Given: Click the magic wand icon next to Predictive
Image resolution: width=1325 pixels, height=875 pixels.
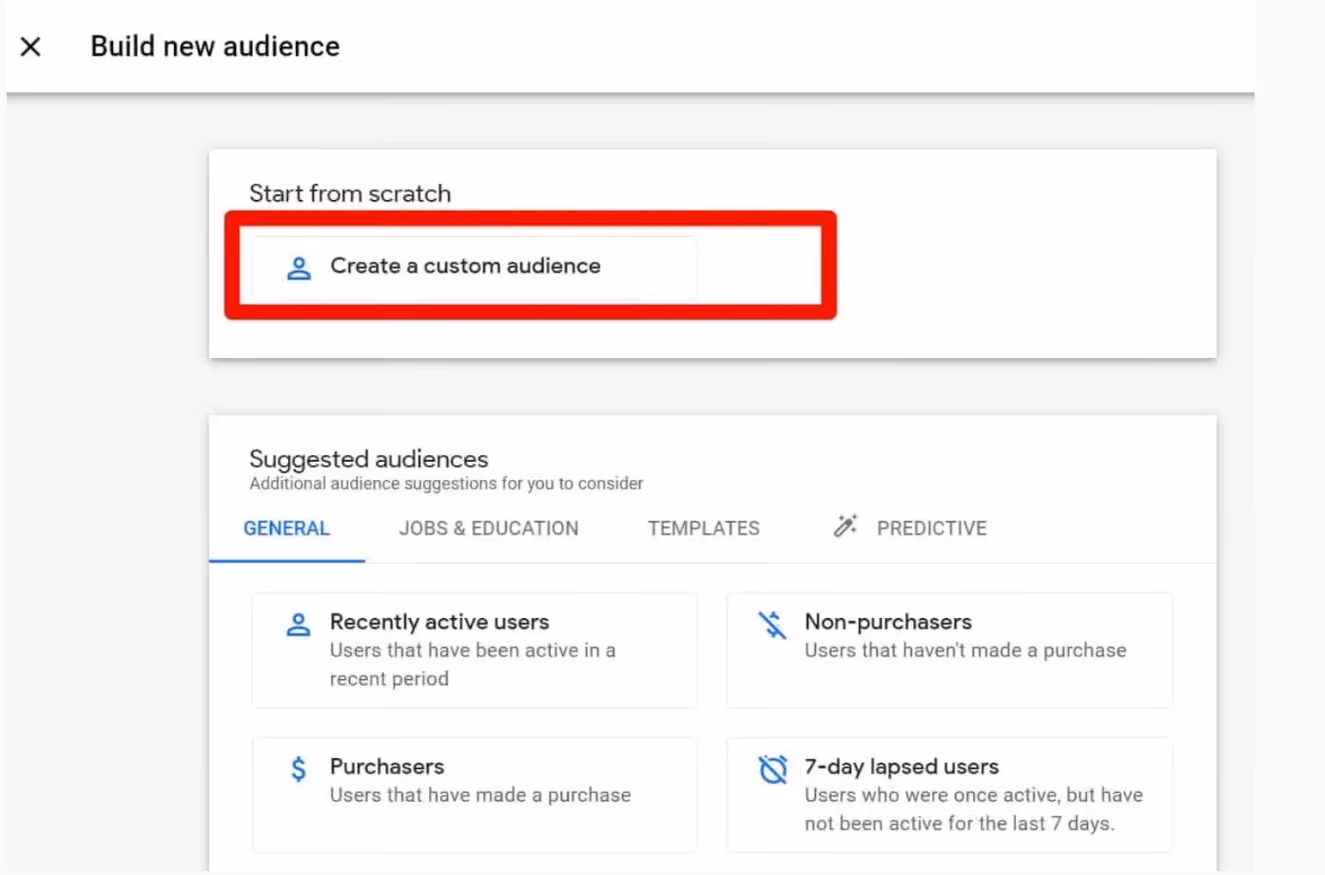Looking at the screenshot, I should (846, 526).
